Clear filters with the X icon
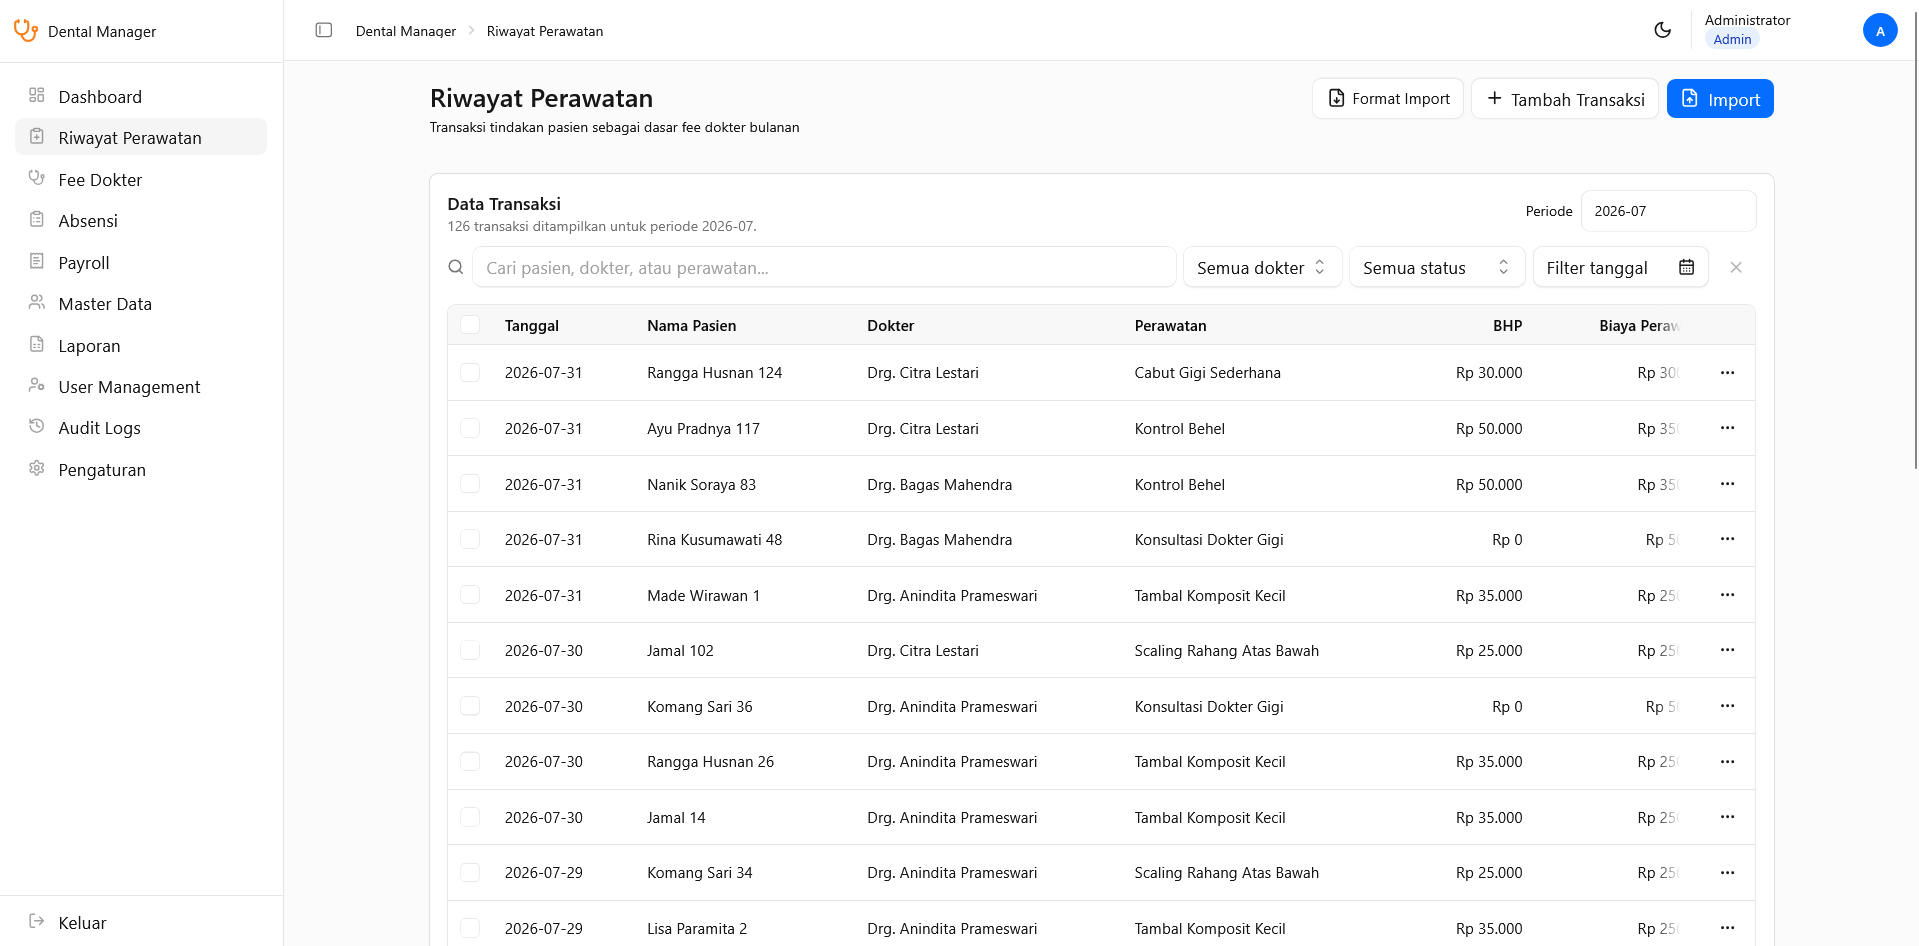Image resolution: width=1919 pixels, height=946 pixels. (x=1736, y=267)
